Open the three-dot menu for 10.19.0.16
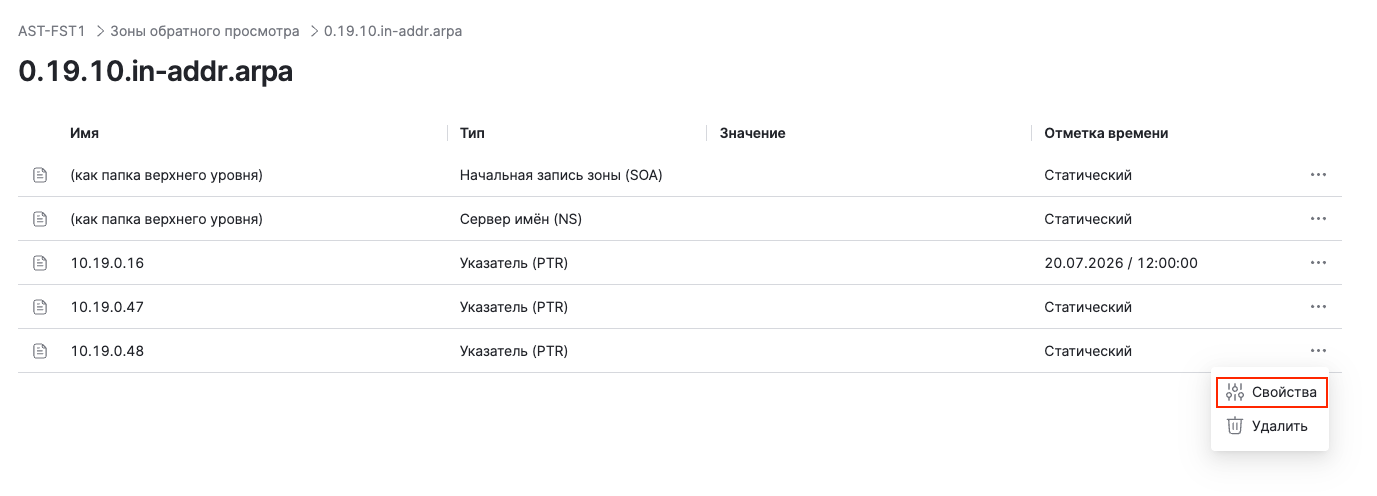This screenshot has height=496, width=1377. [1318, 263]
